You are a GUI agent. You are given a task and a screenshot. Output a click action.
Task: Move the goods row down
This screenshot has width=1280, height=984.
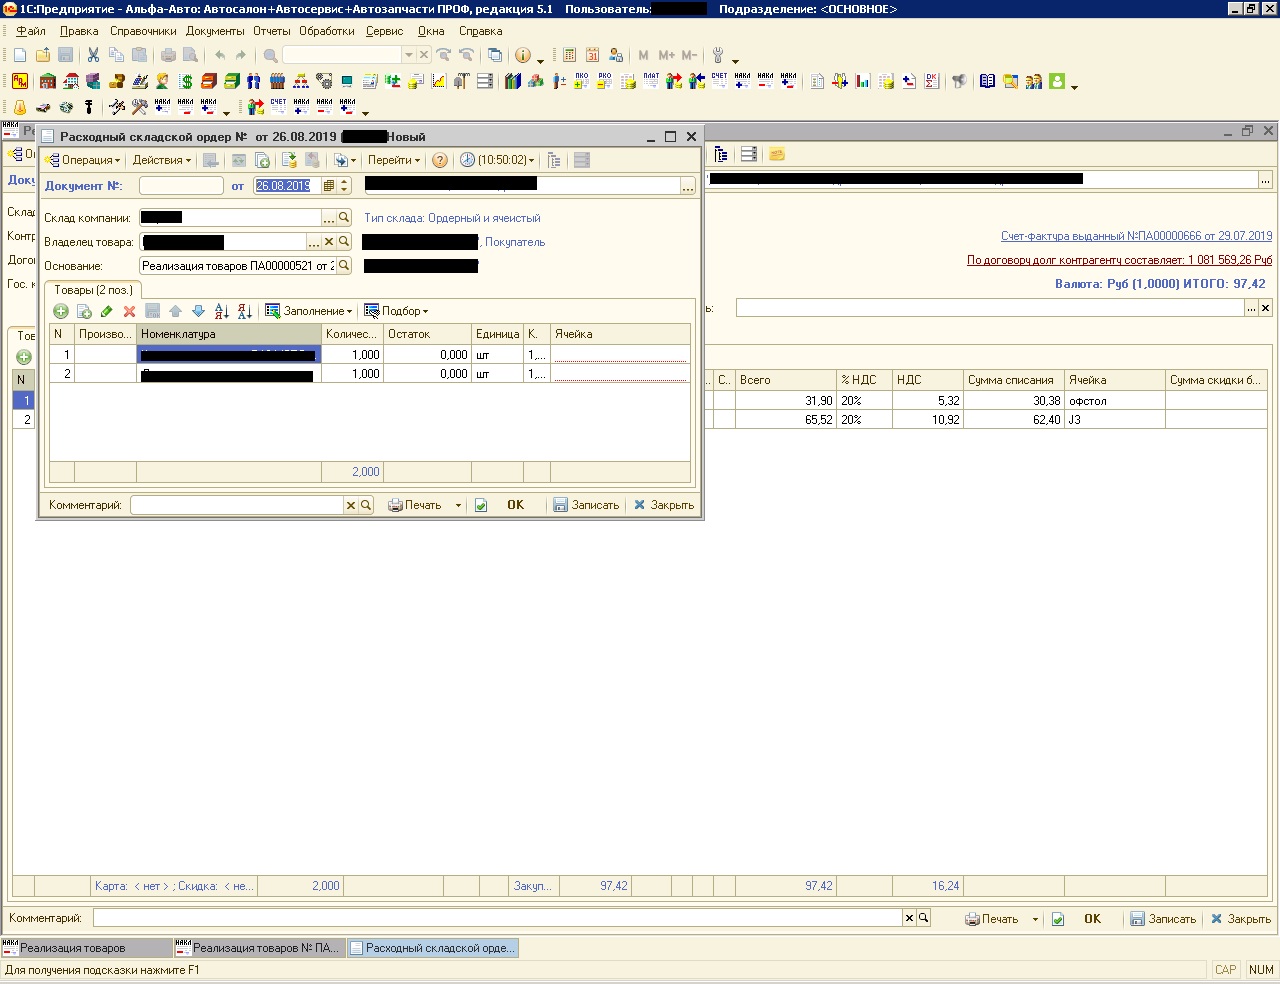198,311
